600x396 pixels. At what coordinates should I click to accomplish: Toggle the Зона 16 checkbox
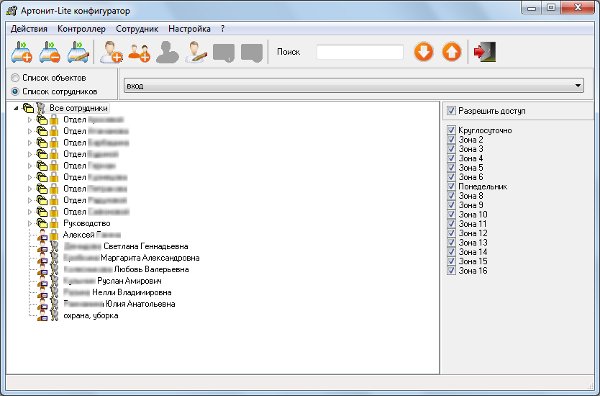click(452, 271)
